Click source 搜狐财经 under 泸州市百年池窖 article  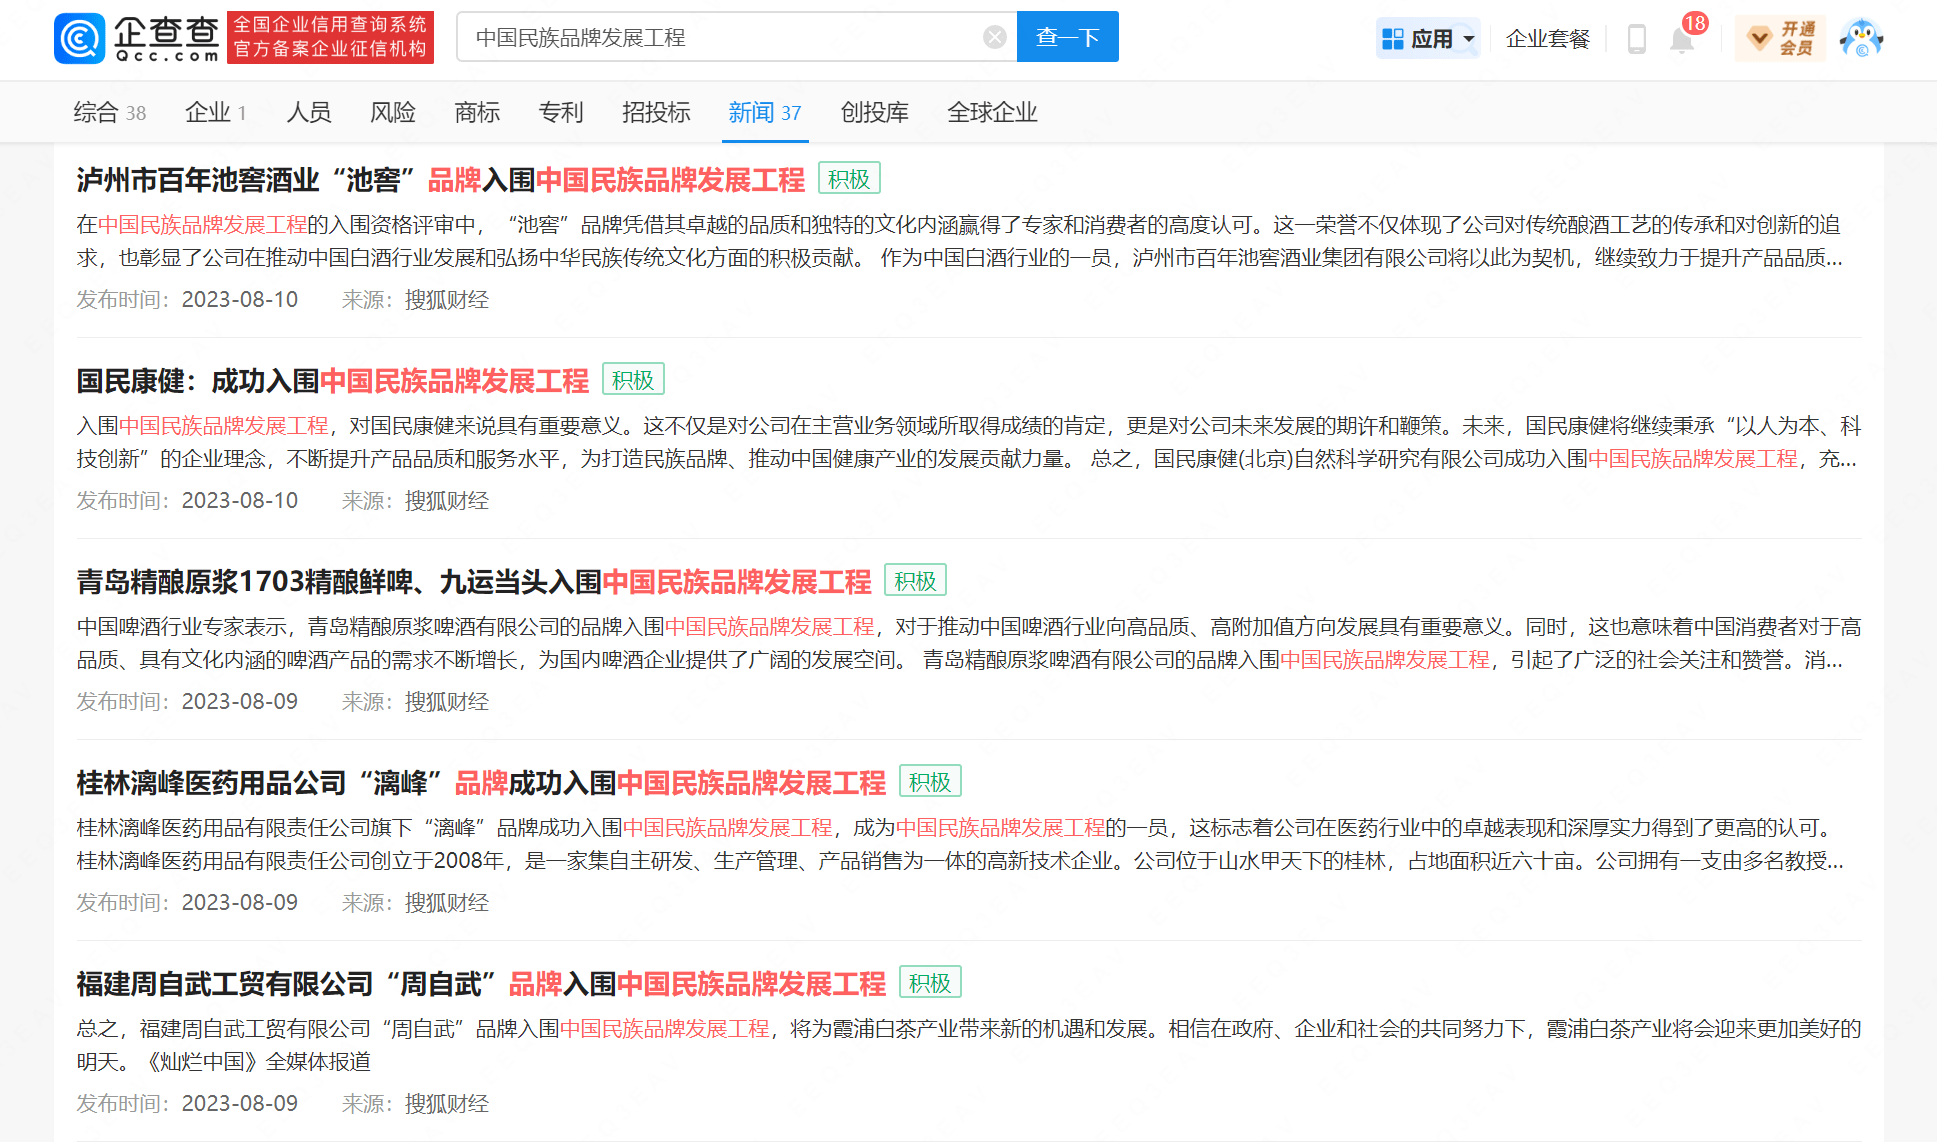[446, 300]
